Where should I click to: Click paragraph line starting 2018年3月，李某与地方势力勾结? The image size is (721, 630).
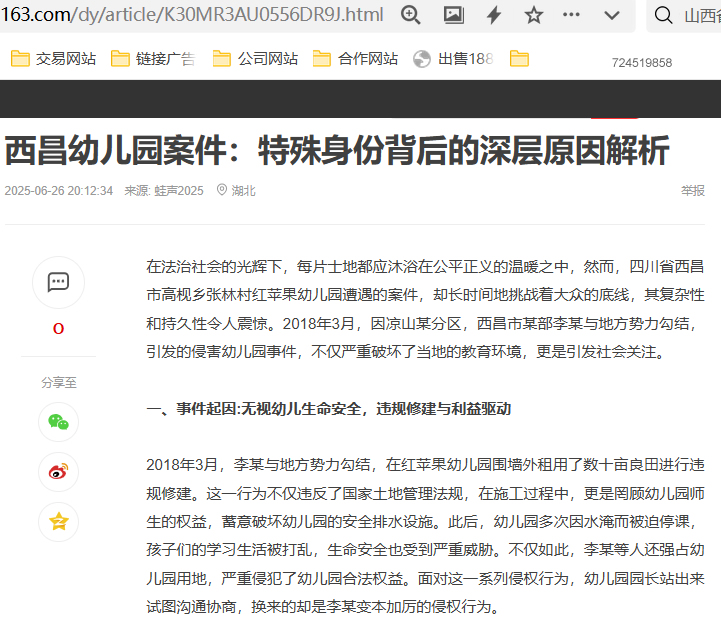click(425, 464)
